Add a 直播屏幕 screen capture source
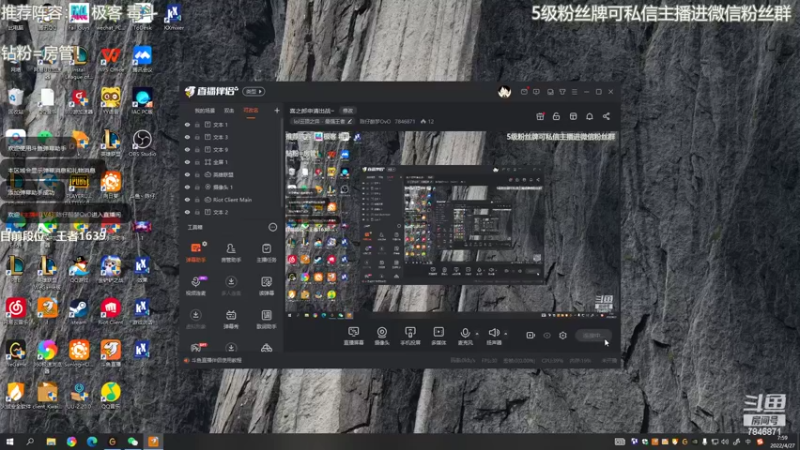 353,336
